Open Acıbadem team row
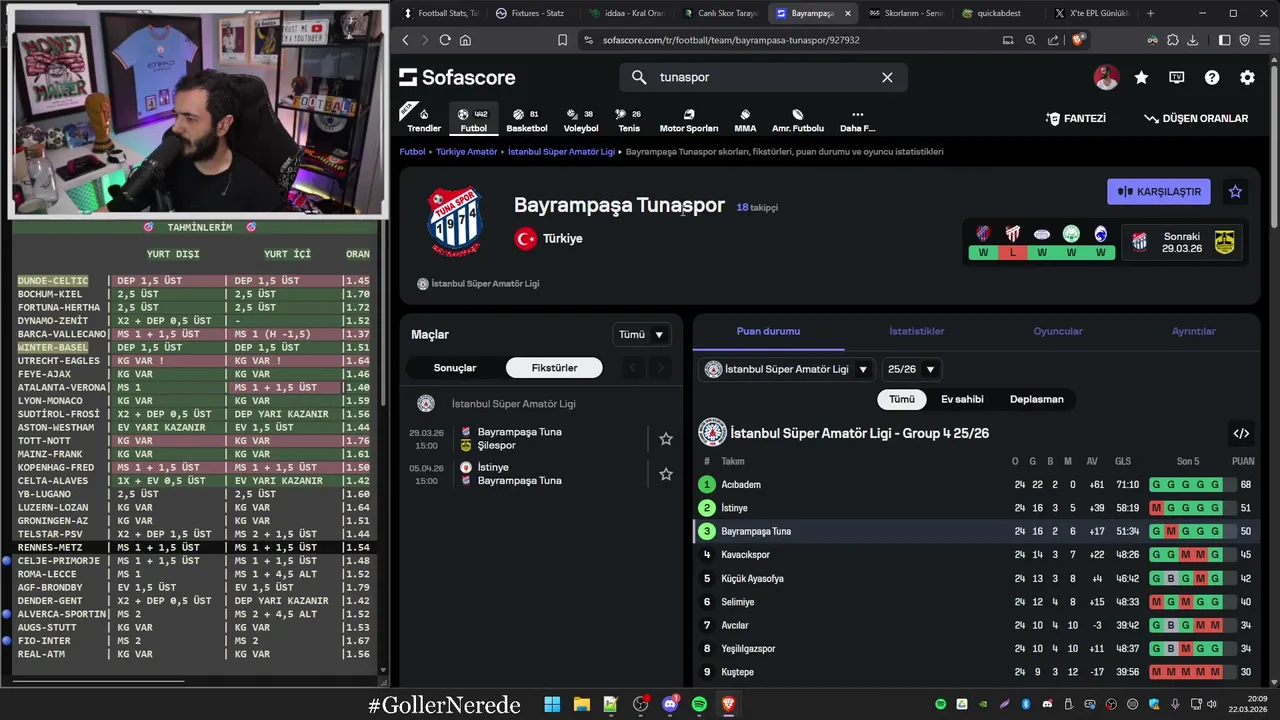Image resolution: width=1280 pixels, height=720 pixels. click(x=977, y=485)
